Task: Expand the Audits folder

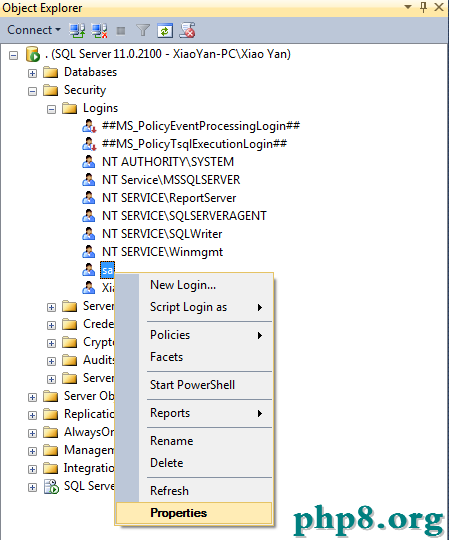Action: click(51, 361)
